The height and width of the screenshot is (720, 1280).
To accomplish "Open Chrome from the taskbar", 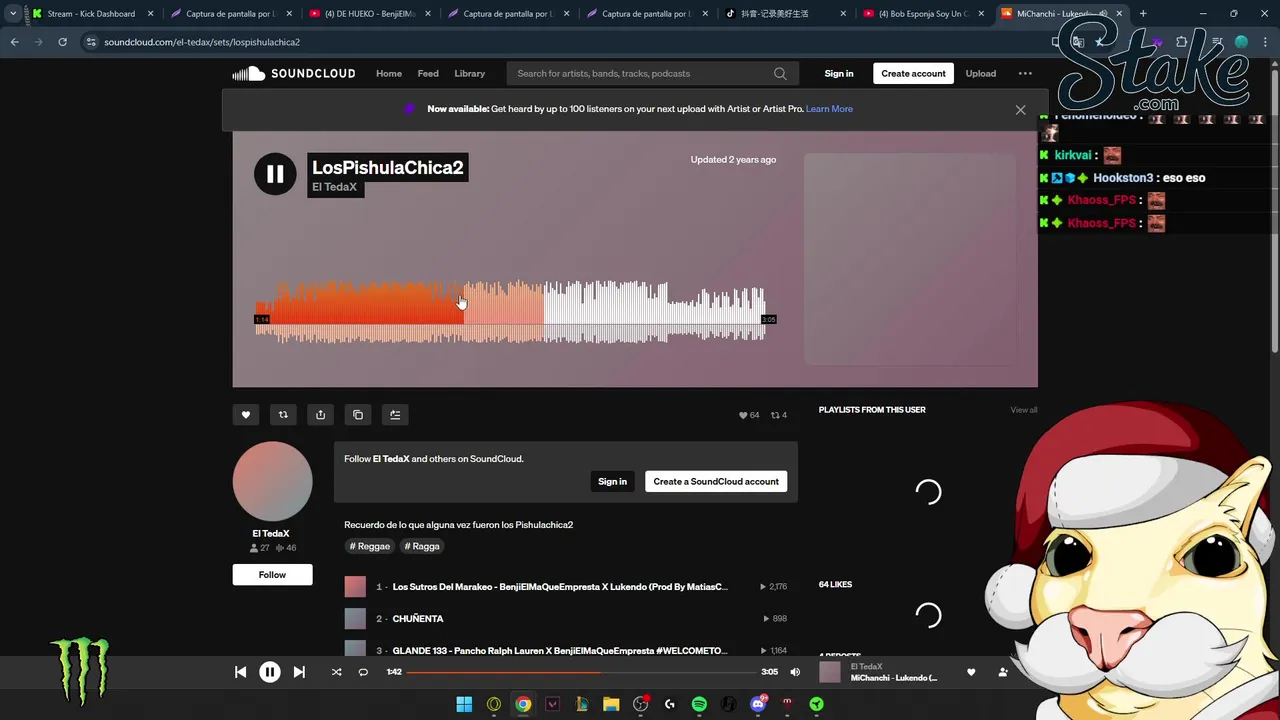I will 523,704.
